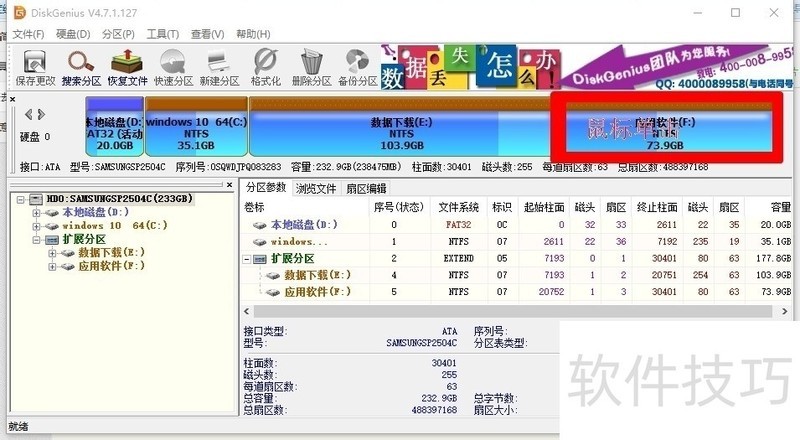Collapse 扩展分区 row in partition table
The width and height of the screenshot is (800, 440).
pyautogui.click(x=246, y=259)
